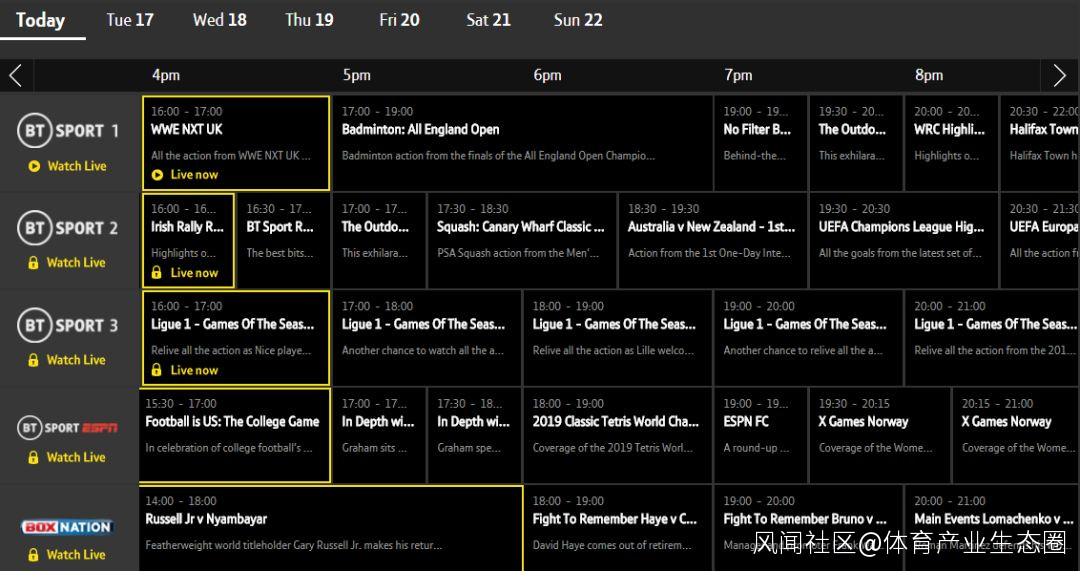
Task: Open the BT Sport 2 channel logo
Action: (x=68, y=229)
